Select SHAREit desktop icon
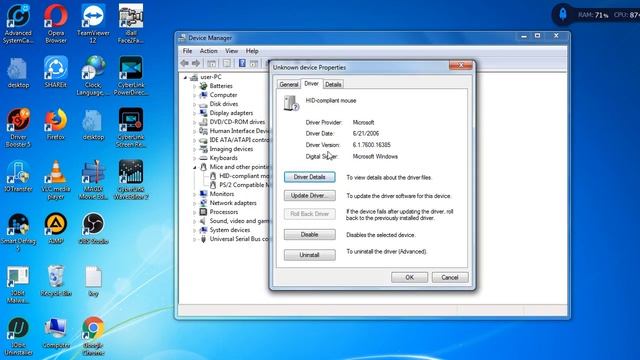This screenshot has width=640, height=360. (56, 72)
